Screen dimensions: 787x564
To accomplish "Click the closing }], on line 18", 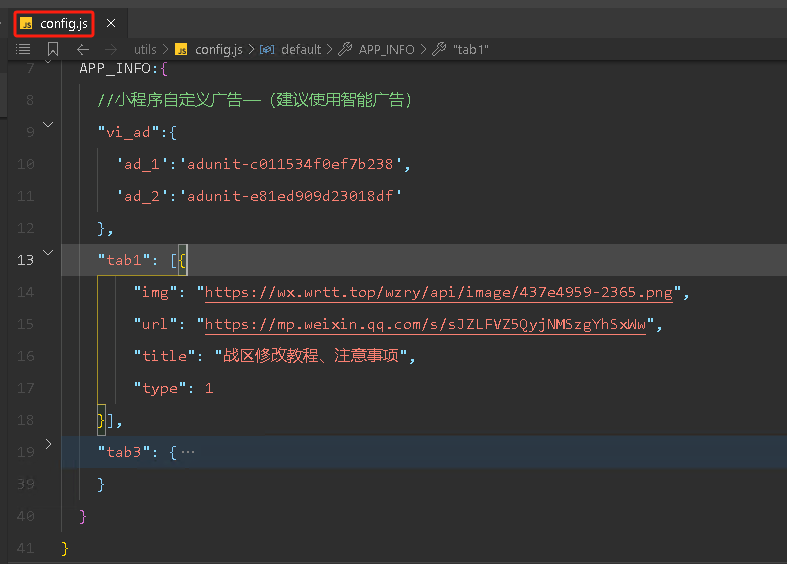I will coord(109,420).
